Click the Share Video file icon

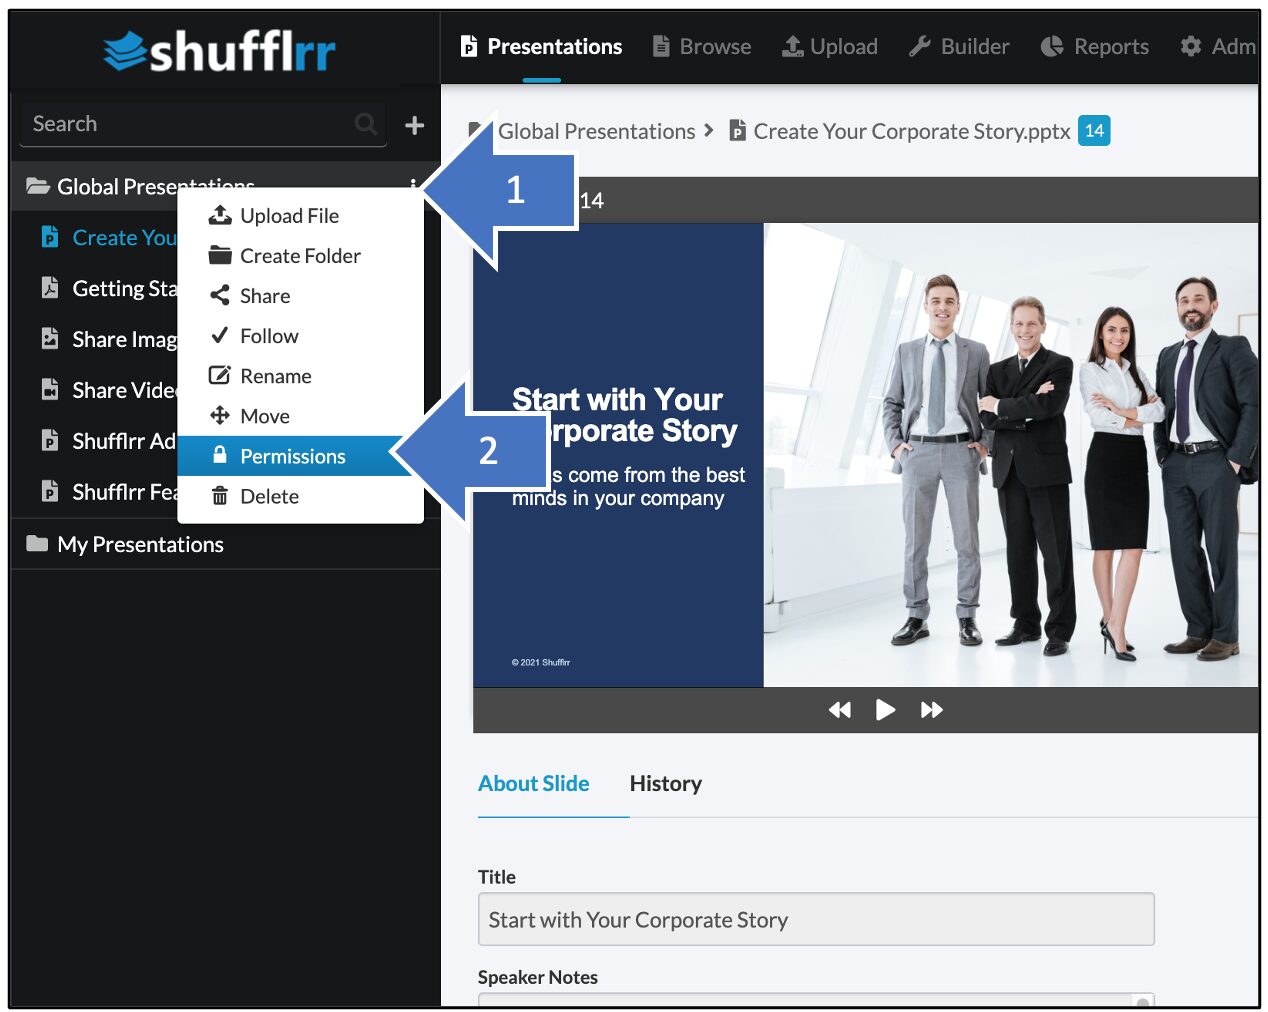click(50, 390)
